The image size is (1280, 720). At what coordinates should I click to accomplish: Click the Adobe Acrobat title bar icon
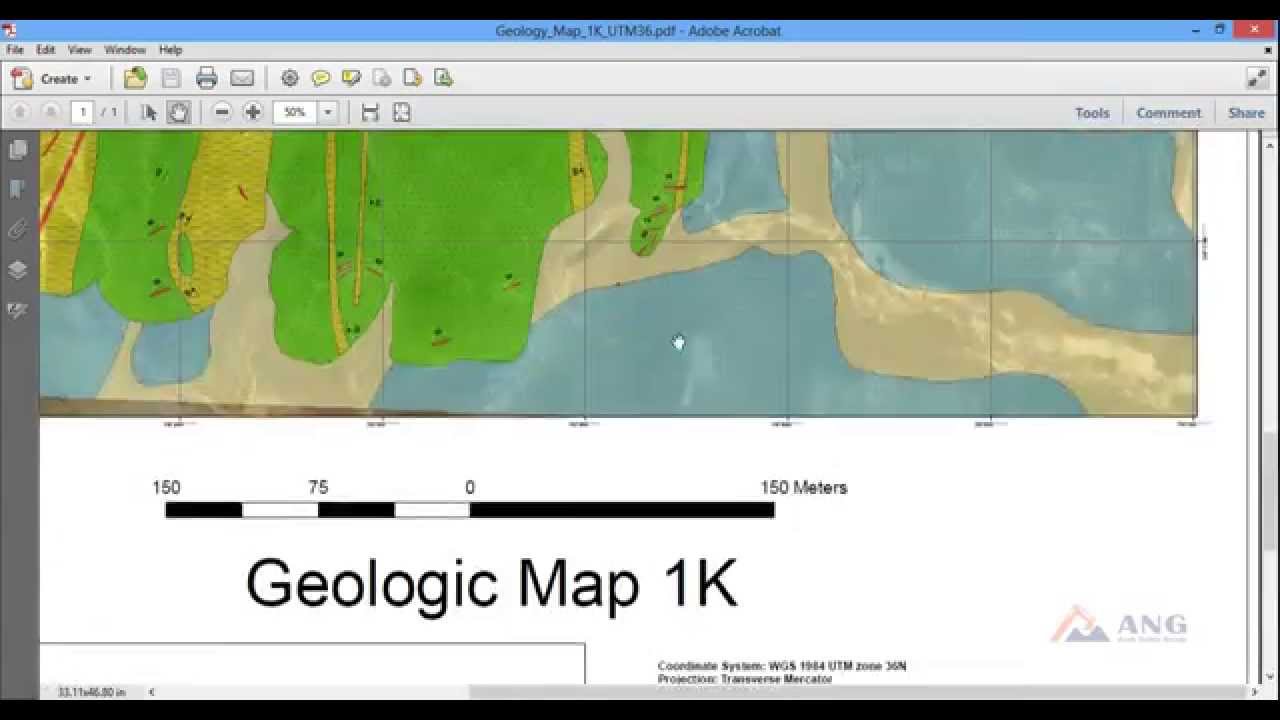tap(9, 30)
